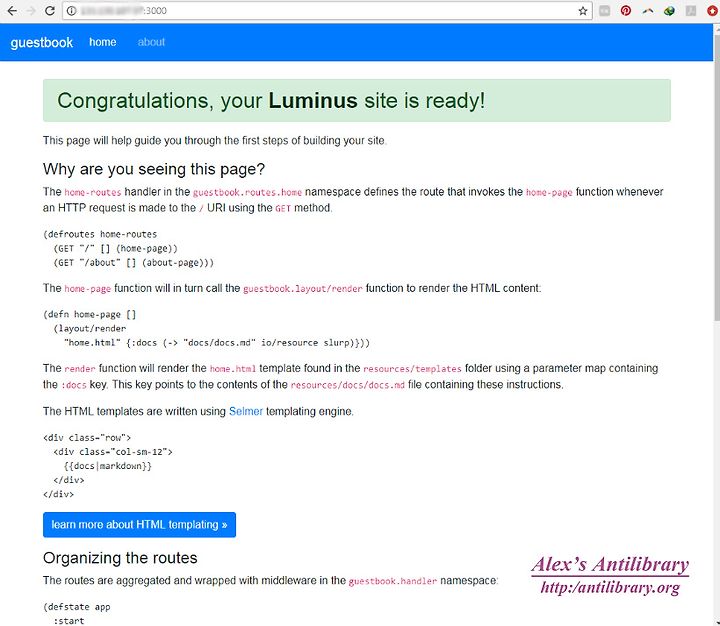The width and height of the screenshot is (720, 626).
Task: Click the resources/templates inline code
Action: coord(412,368)
